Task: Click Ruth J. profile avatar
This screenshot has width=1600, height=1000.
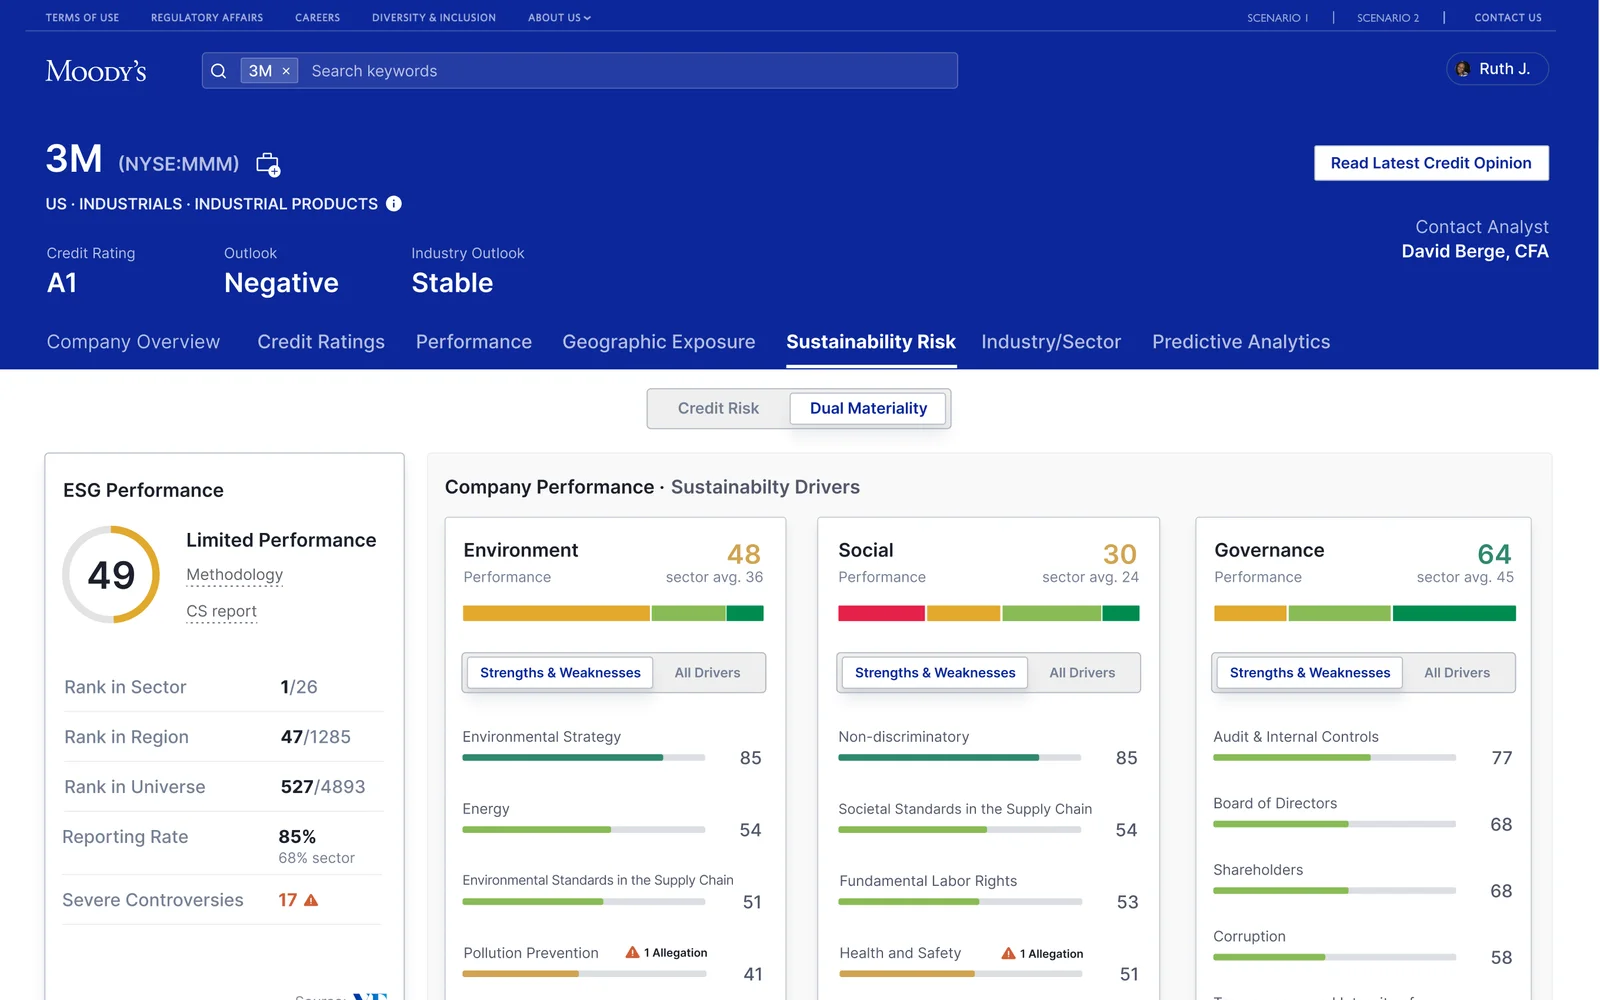Action: pyautogui.click(x=1463, y=69)
